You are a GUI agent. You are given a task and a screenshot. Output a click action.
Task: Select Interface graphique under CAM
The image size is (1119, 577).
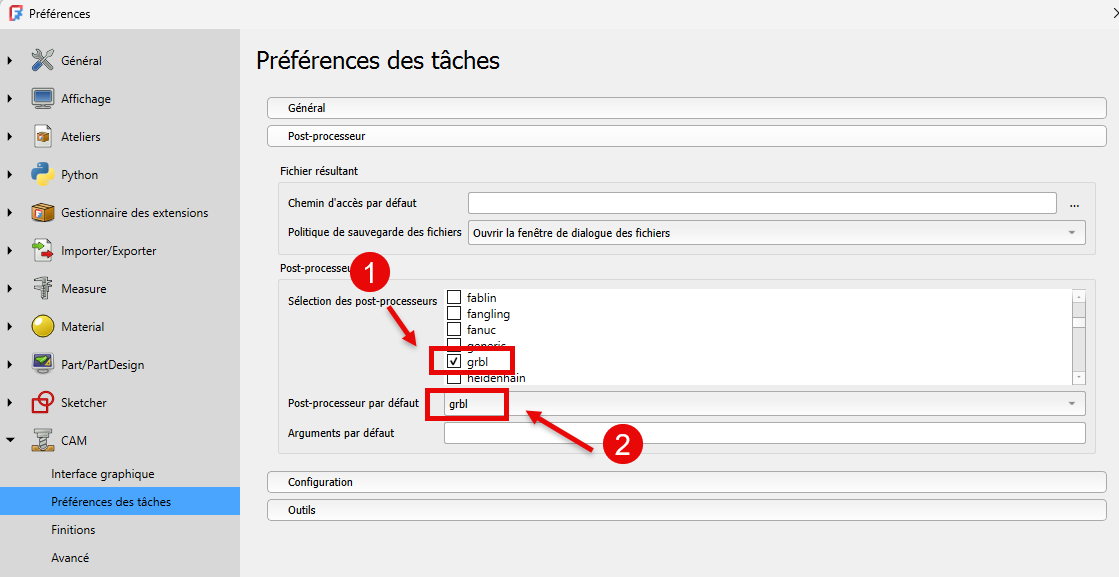tap(103, 474)
